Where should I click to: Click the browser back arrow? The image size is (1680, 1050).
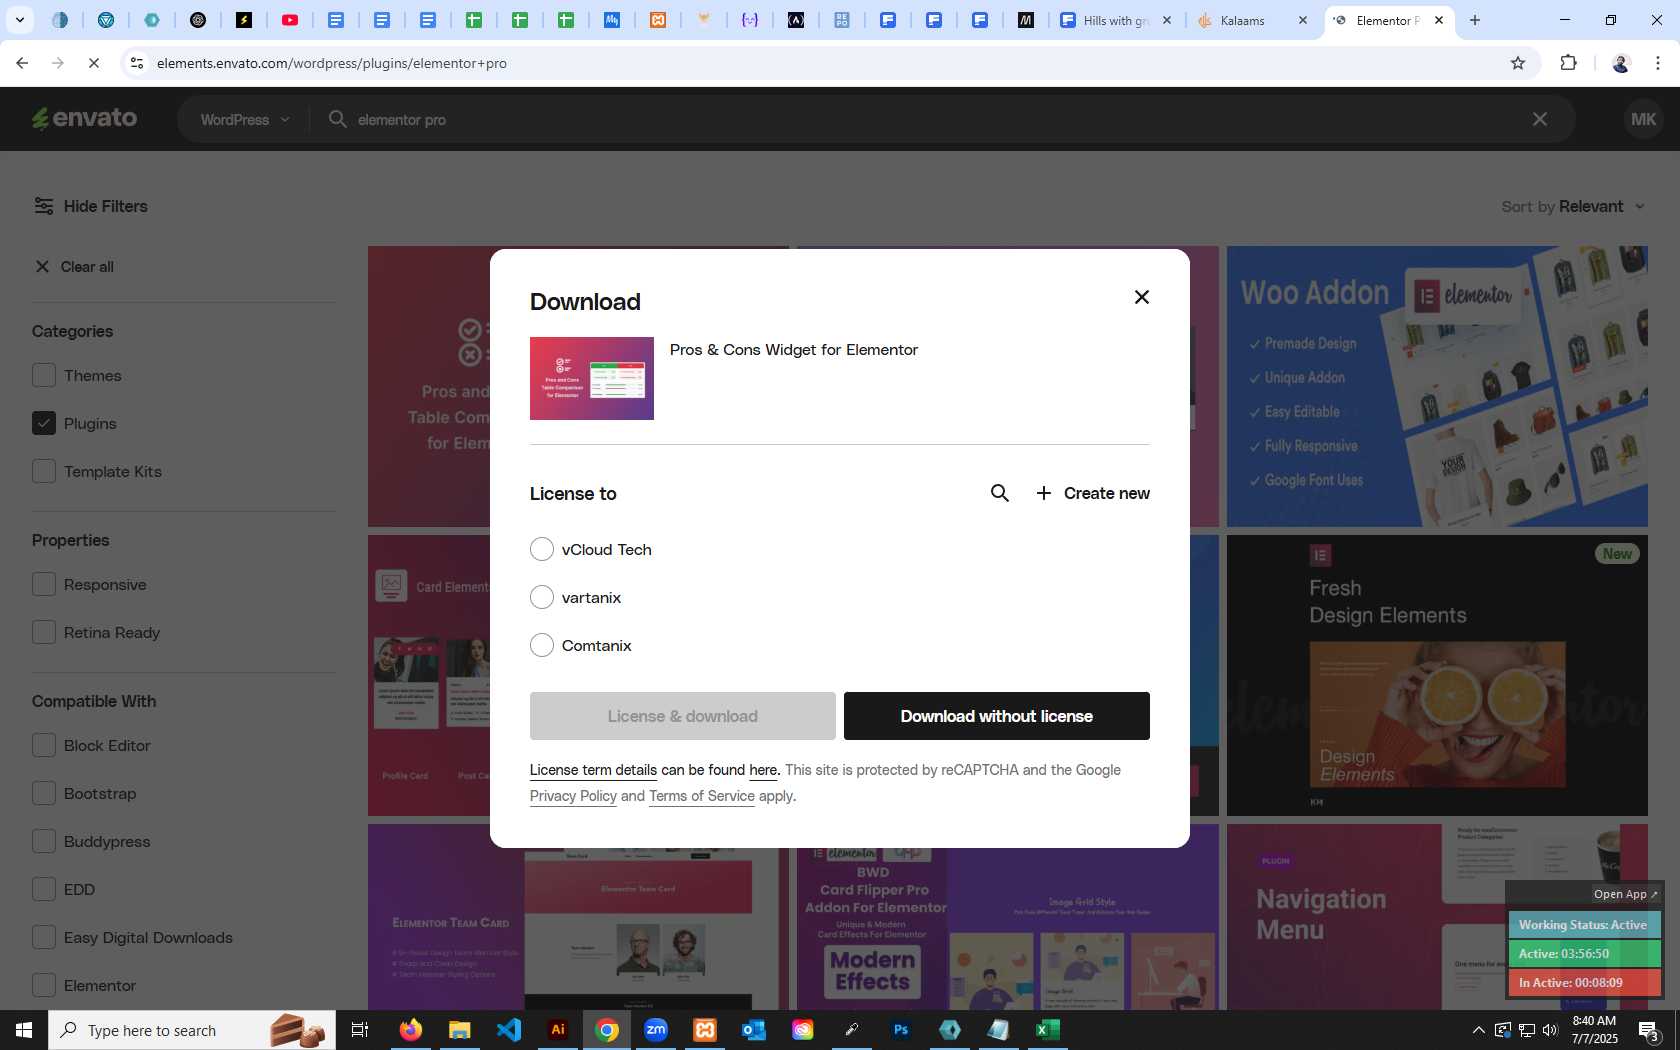[x=22, y=63]
